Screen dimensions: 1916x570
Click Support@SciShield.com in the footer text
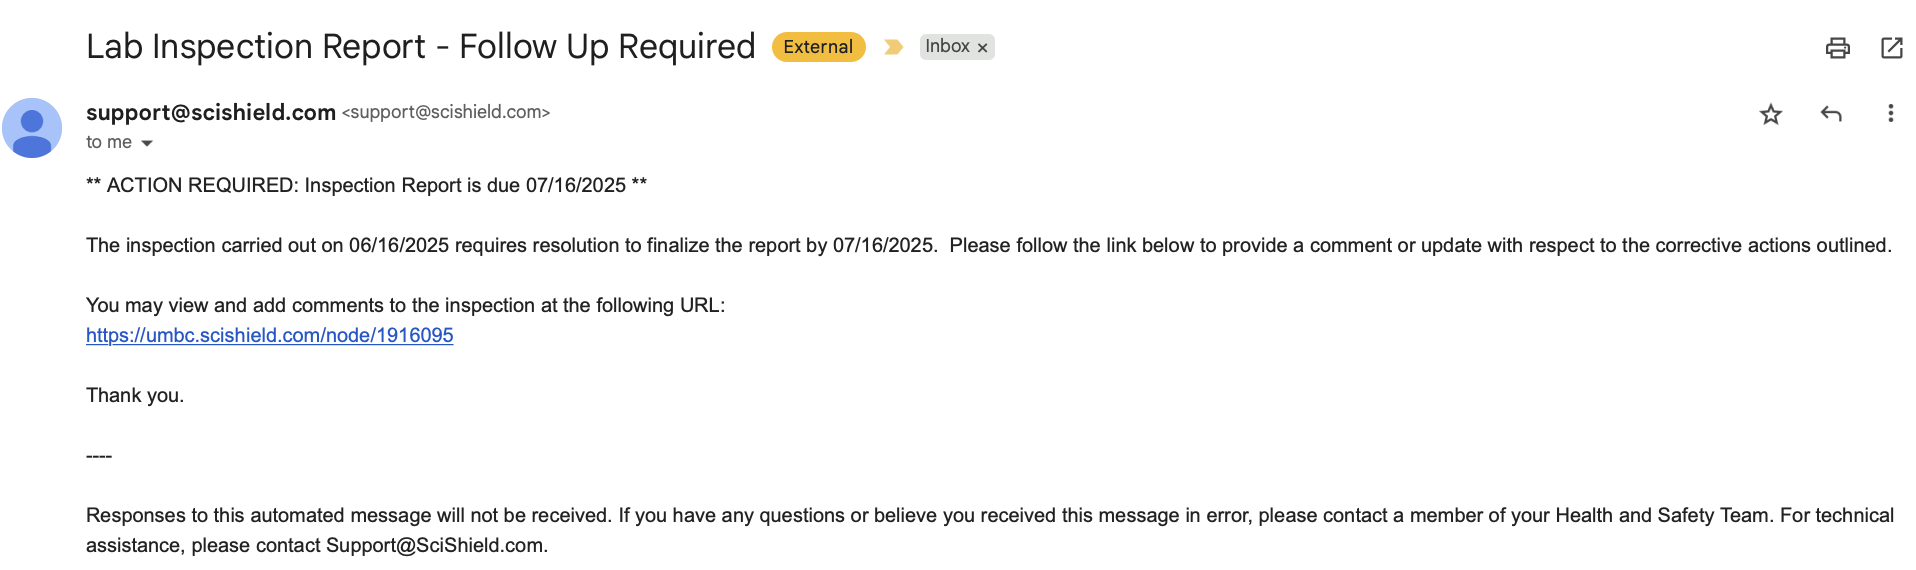tap(435, 545)
